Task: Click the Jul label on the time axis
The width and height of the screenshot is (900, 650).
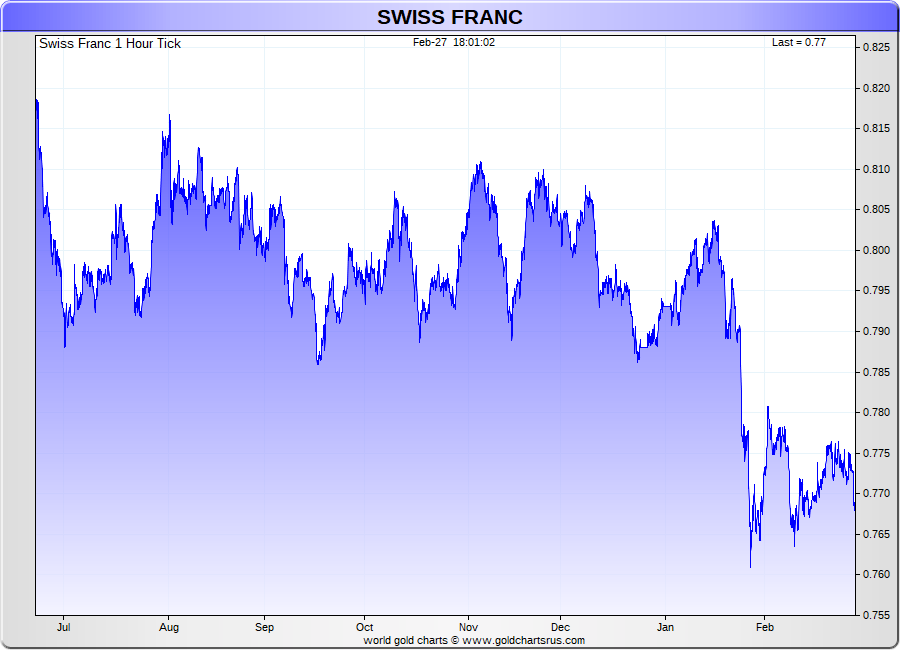Action: point(64,627)
